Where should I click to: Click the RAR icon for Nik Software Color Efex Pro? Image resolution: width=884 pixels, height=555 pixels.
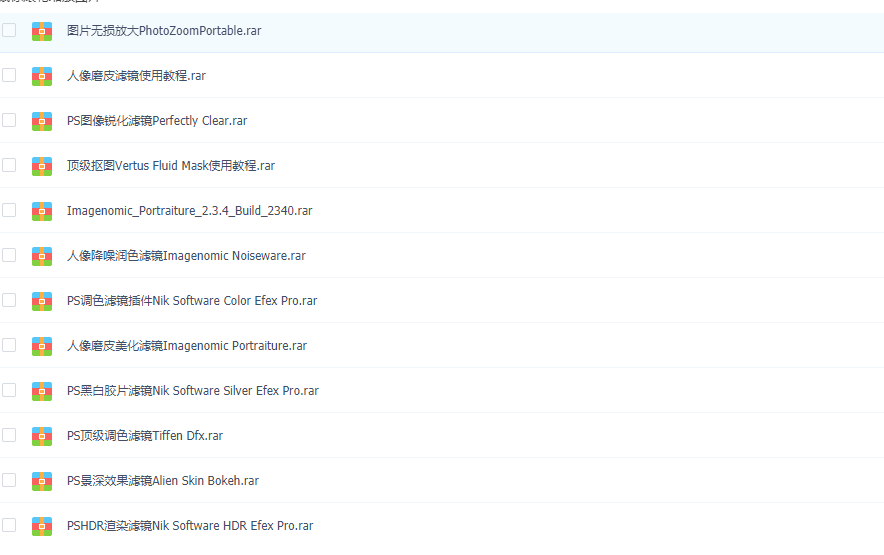click(42, 301)
